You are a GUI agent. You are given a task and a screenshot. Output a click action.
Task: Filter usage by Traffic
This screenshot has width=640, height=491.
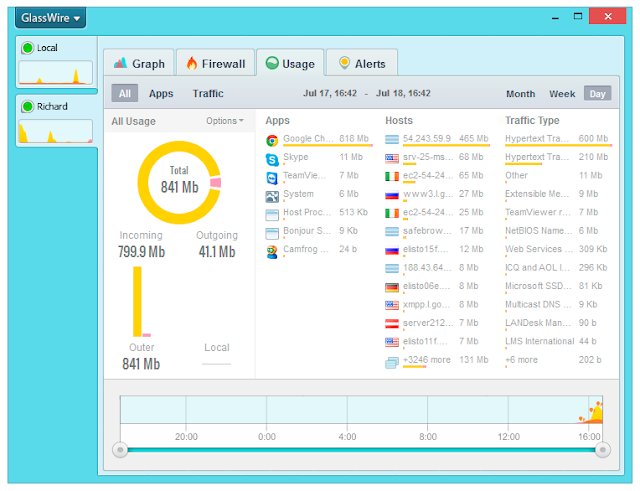(208, 93)
